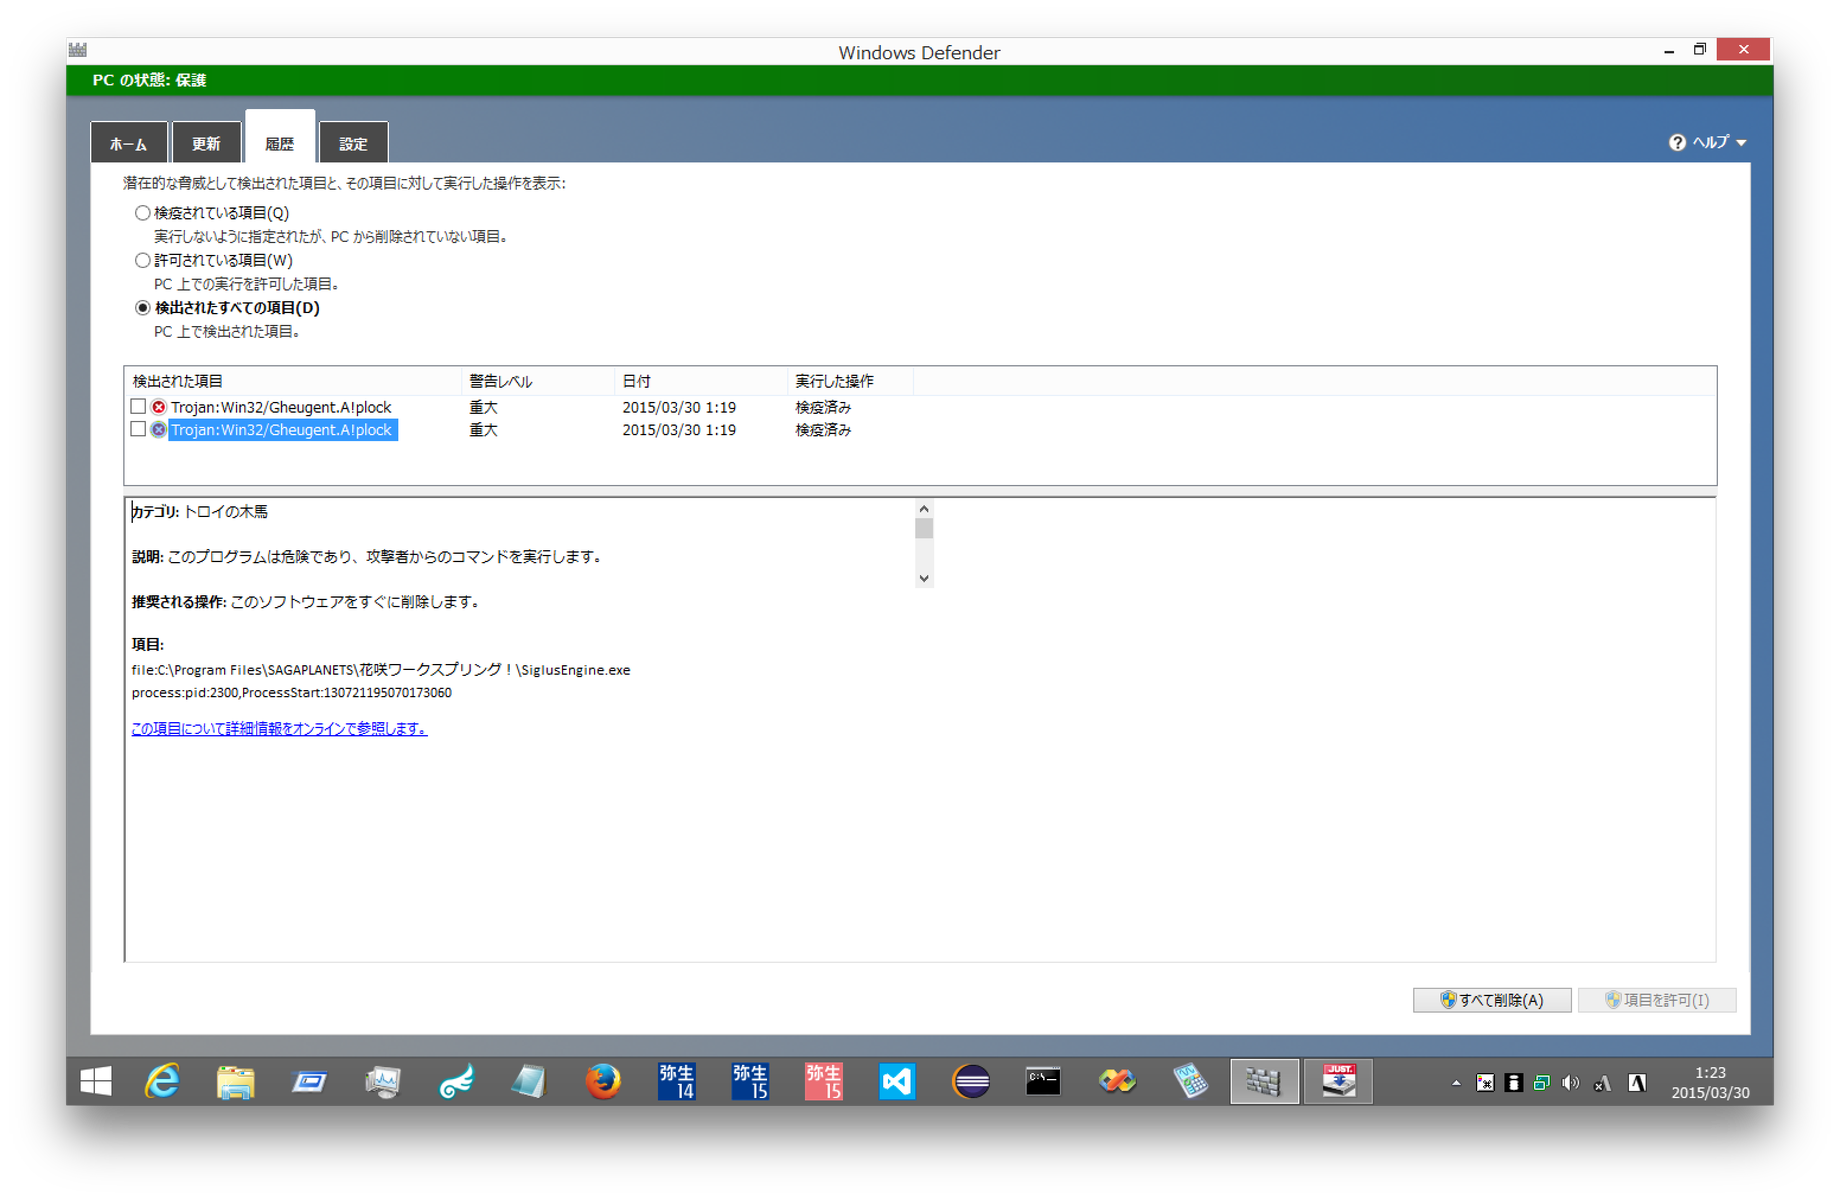The height and width of the screenshot is (1200, 1840).
Task: Click the volume speaker tray icon
Action: 1571,1083
